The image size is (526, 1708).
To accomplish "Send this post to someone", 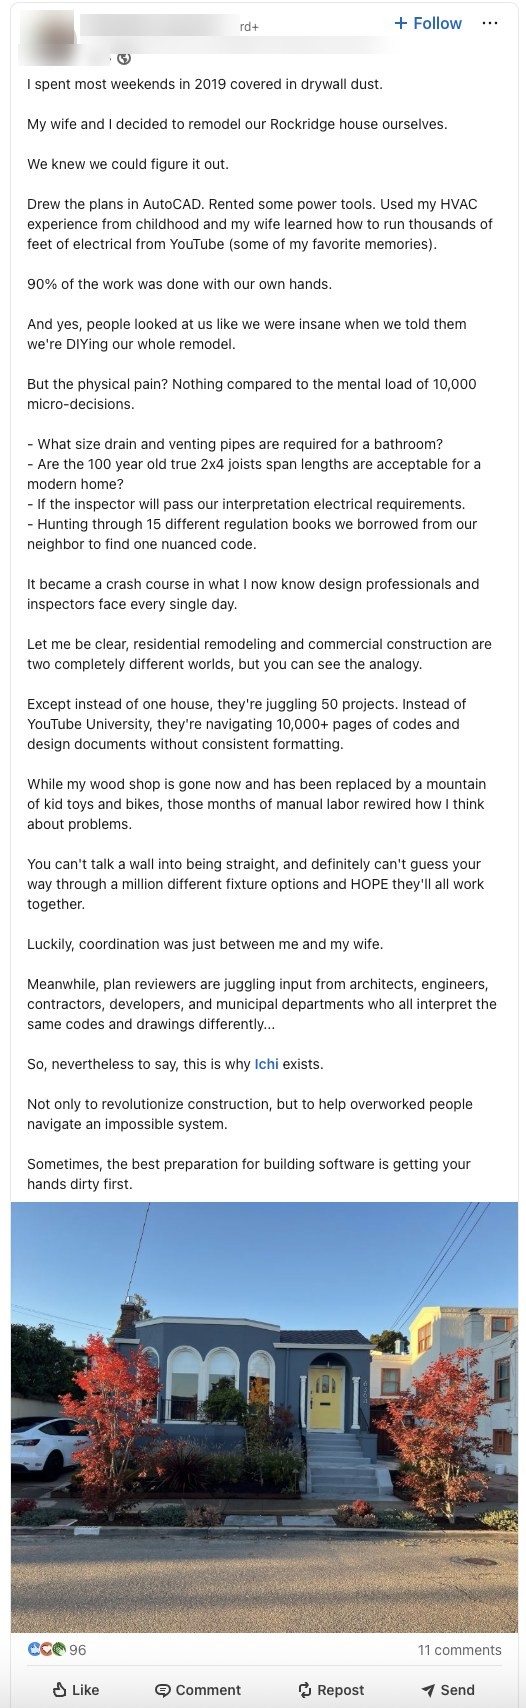I will point(448,1690).
